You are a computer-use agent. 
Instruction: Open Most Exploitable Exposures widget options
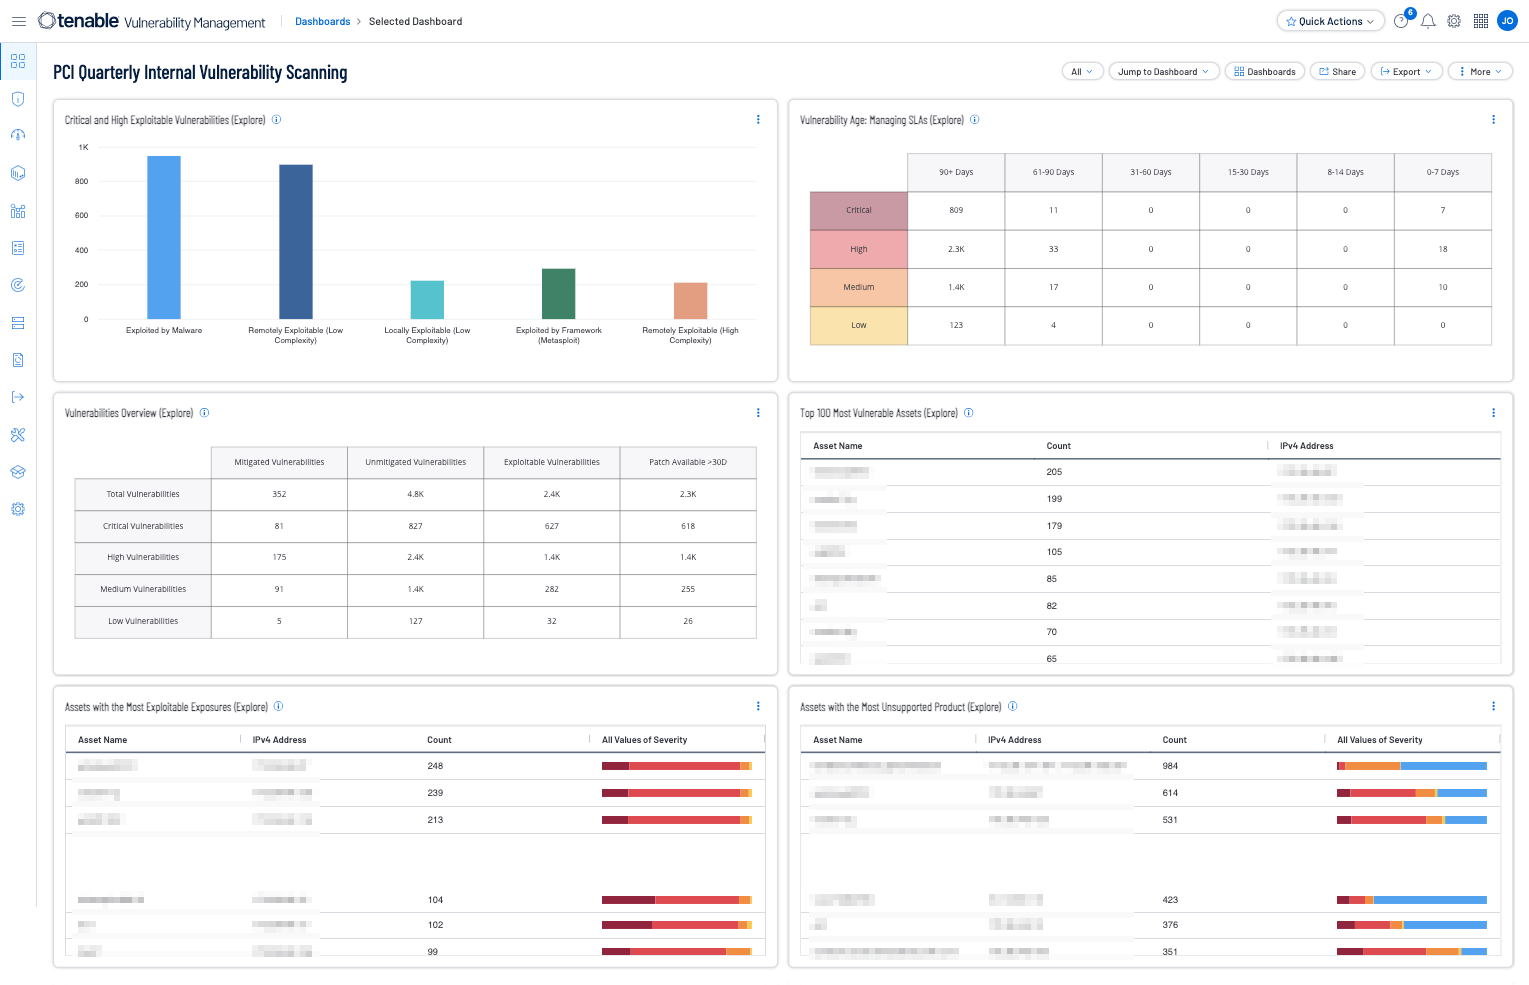coord(758,706)
